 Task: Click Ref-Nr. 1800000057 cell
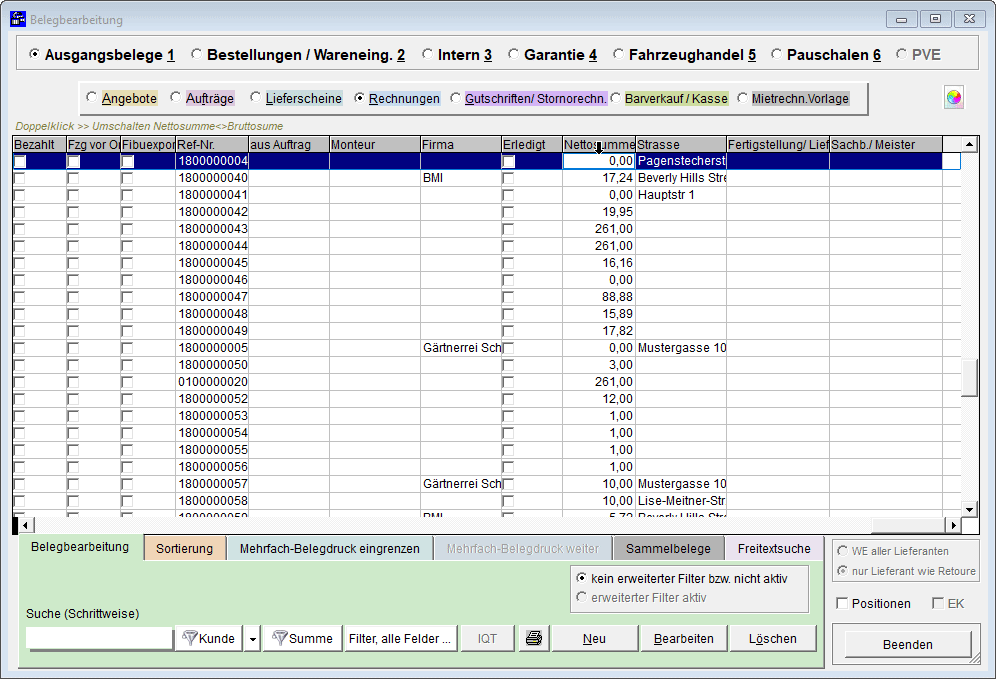213,484
